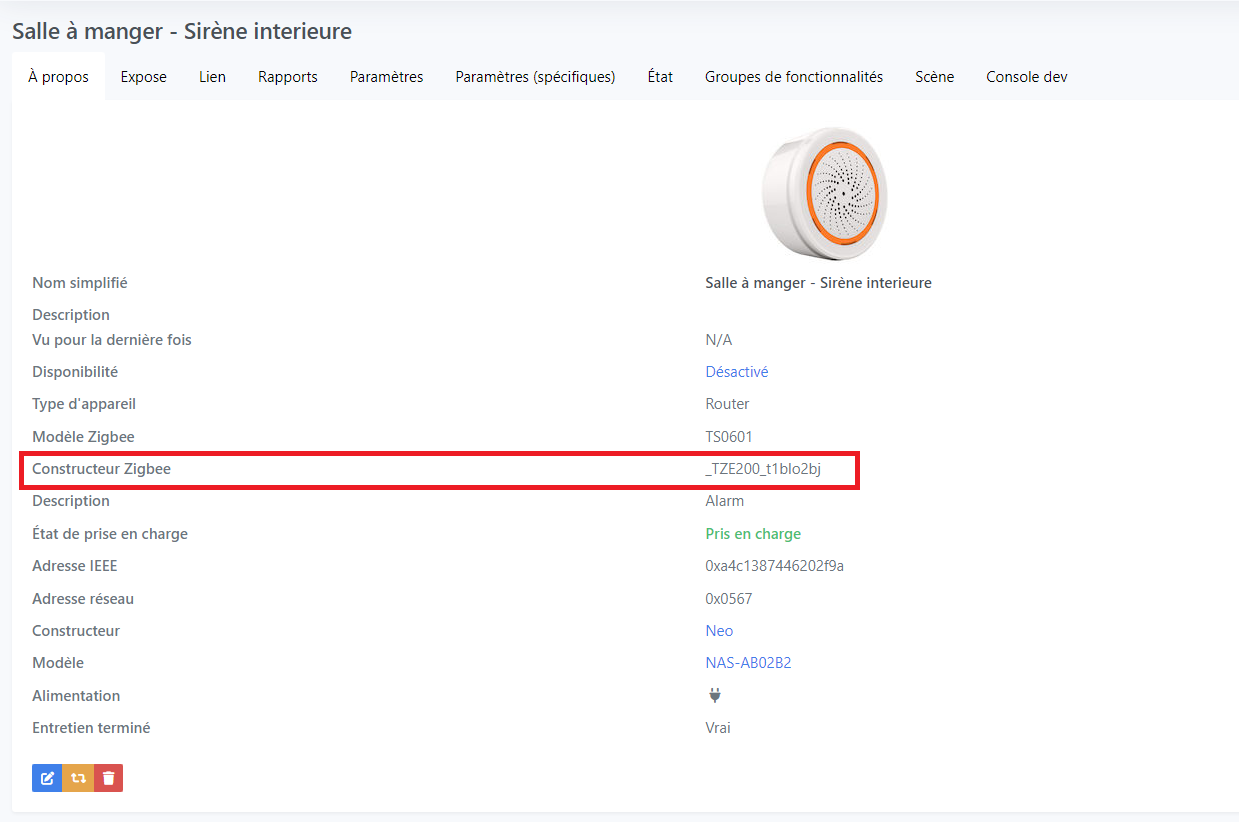1239x822 pixels.
Task: Click the orange reconfigure device icon button
Action: coord(78,777)
